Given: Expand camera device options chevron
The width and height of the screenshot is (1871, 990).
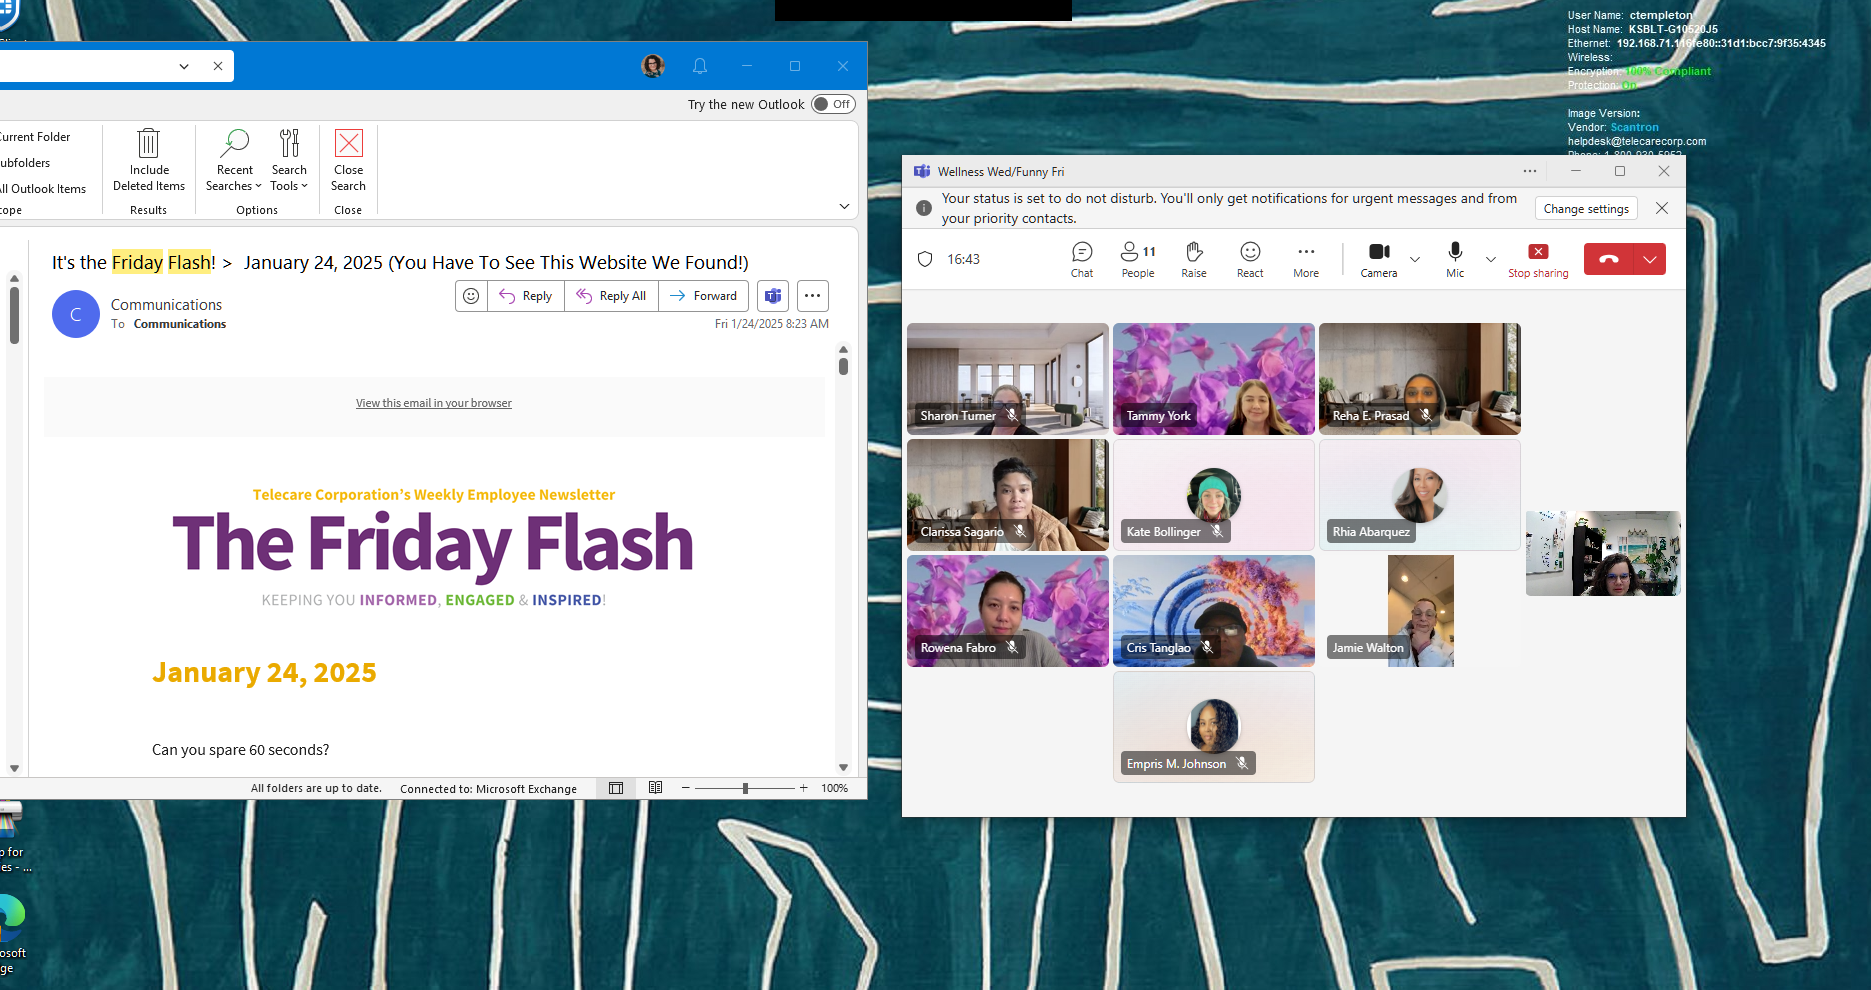Looking at the screenshot, I should tap(1415, 259).
